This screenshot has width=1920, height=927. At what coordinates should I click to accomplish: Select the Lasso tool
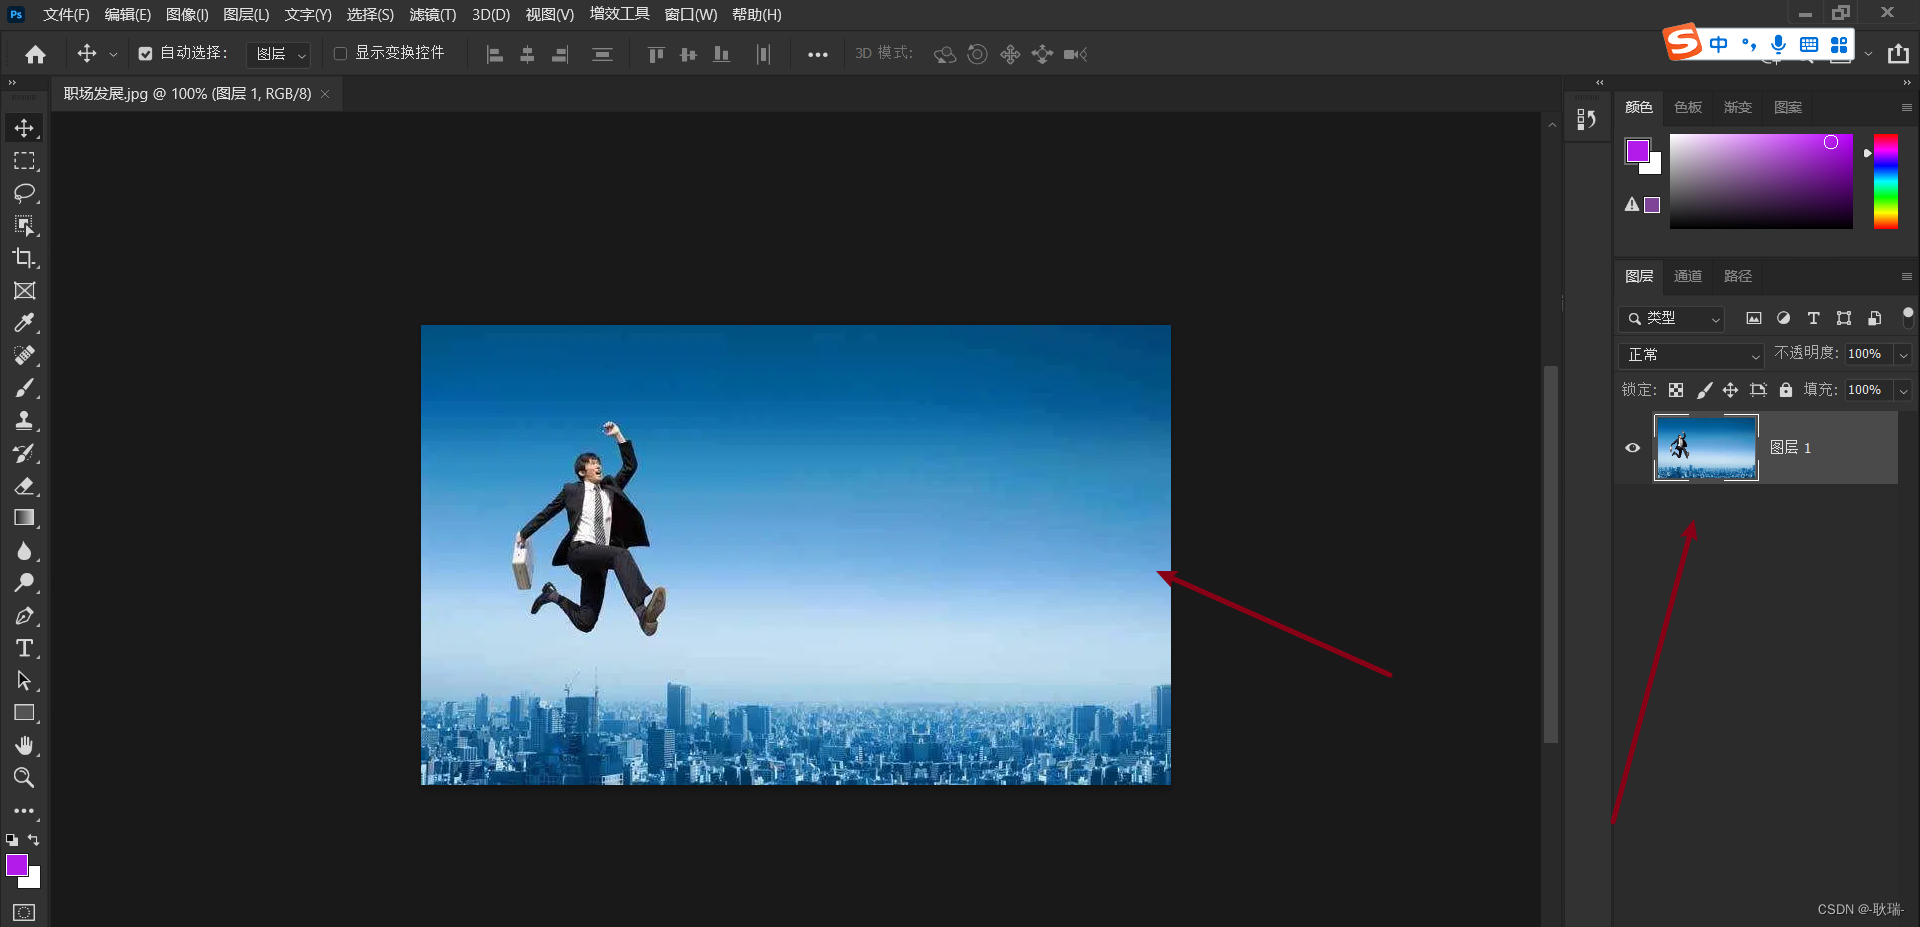[24, 193]
